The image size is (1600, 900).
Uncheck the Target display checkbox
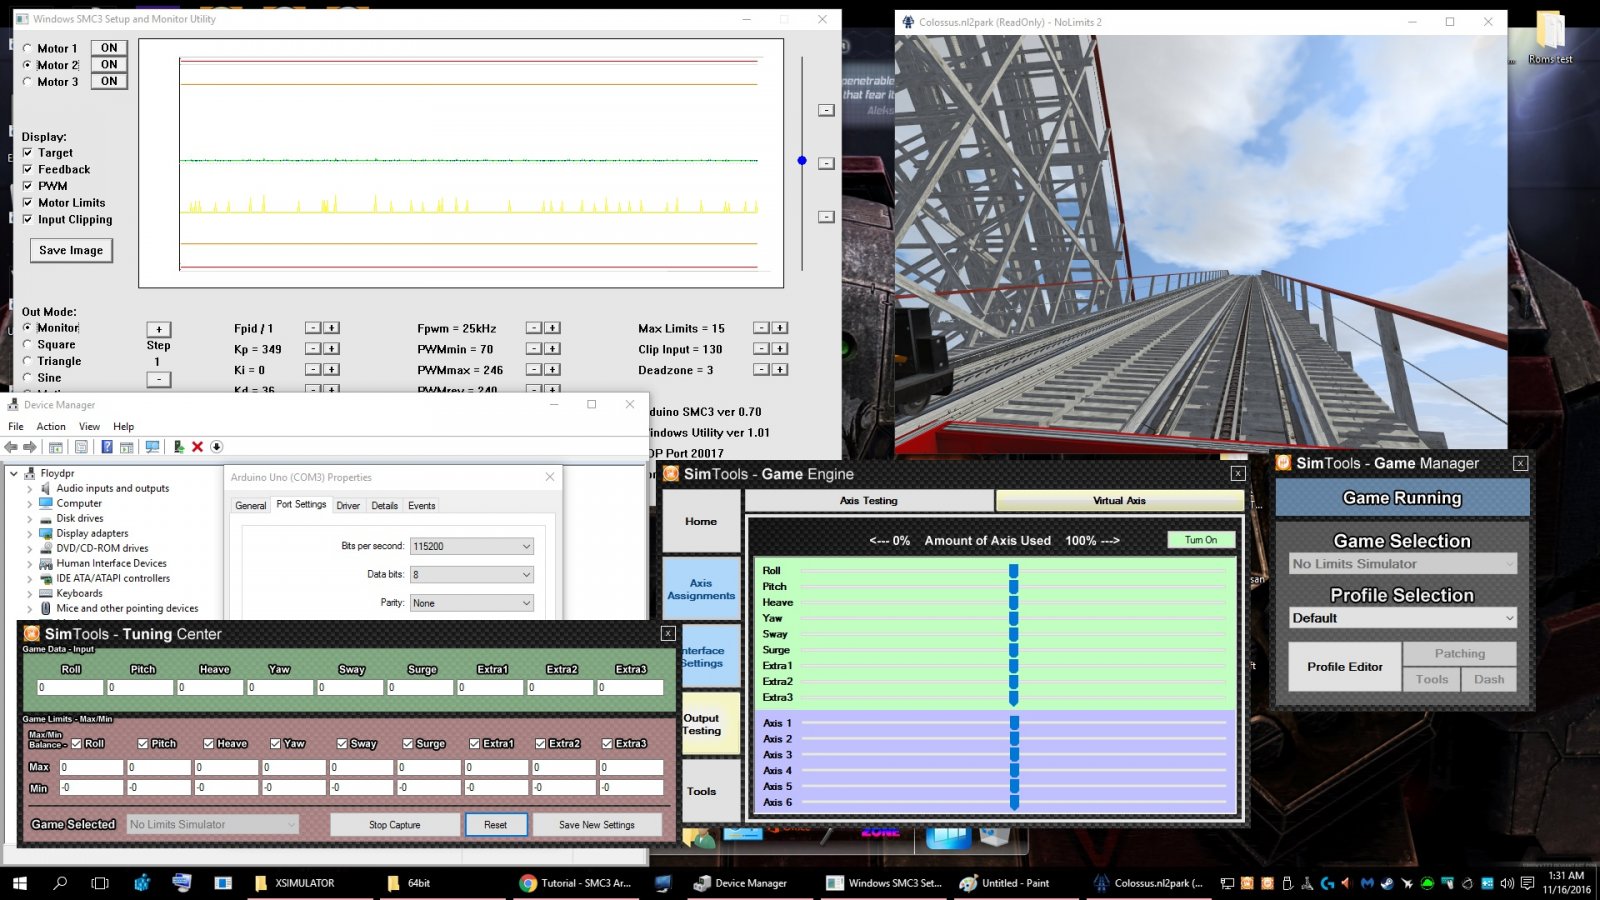coord(28,153)
